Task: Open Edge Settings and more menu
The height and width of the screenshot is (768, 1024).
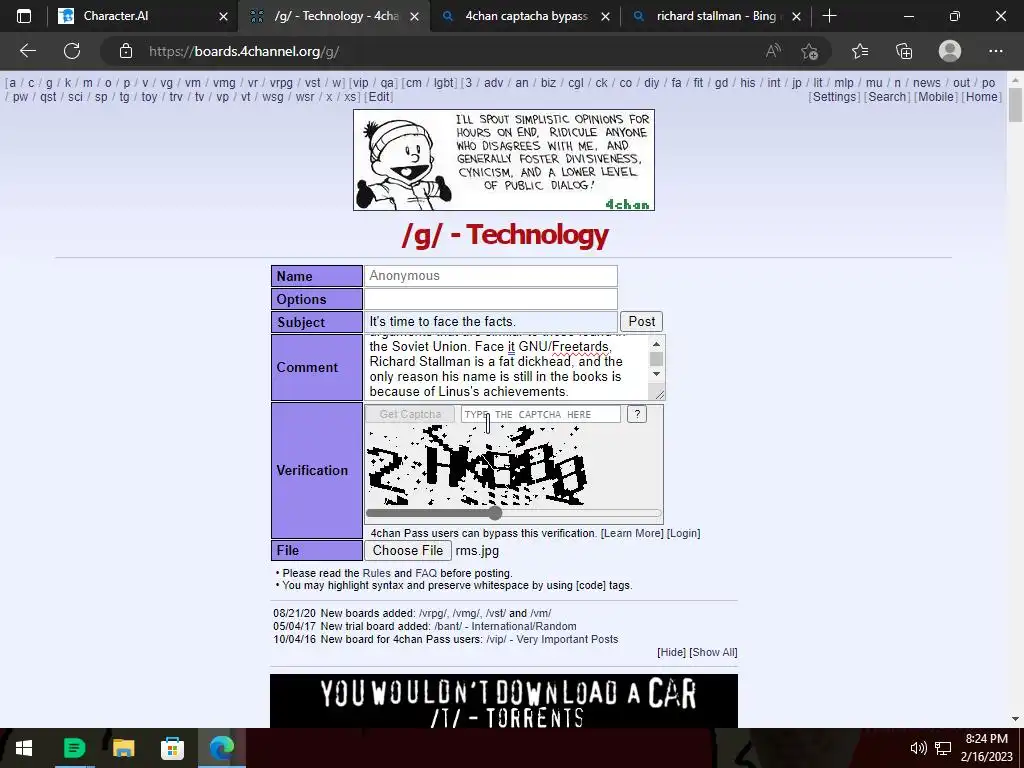Action: [x=995, y=51]
